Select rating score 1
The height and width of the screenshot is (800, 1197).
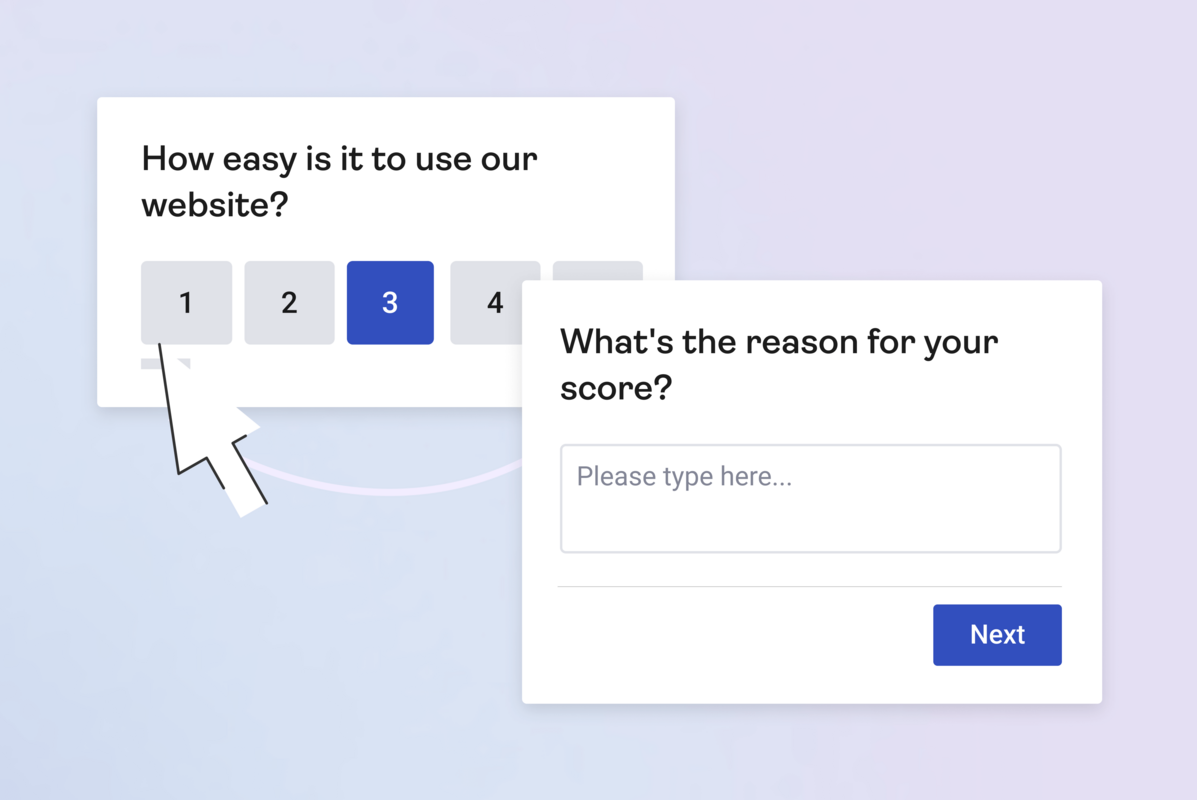pyautogui.click(x=186, y=302)
